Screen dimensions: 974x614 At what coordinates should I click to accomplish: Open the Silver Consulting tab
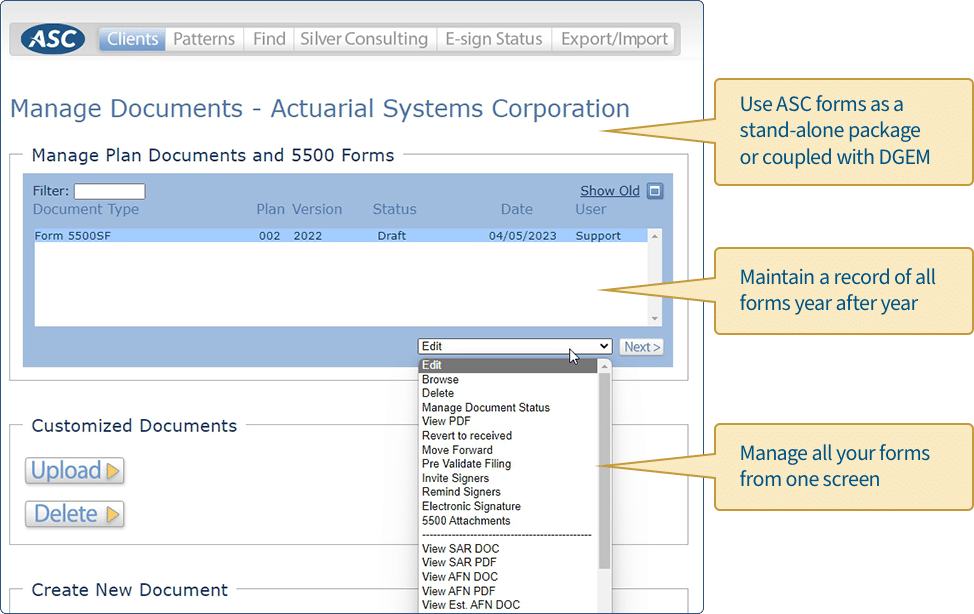[364, 38]
